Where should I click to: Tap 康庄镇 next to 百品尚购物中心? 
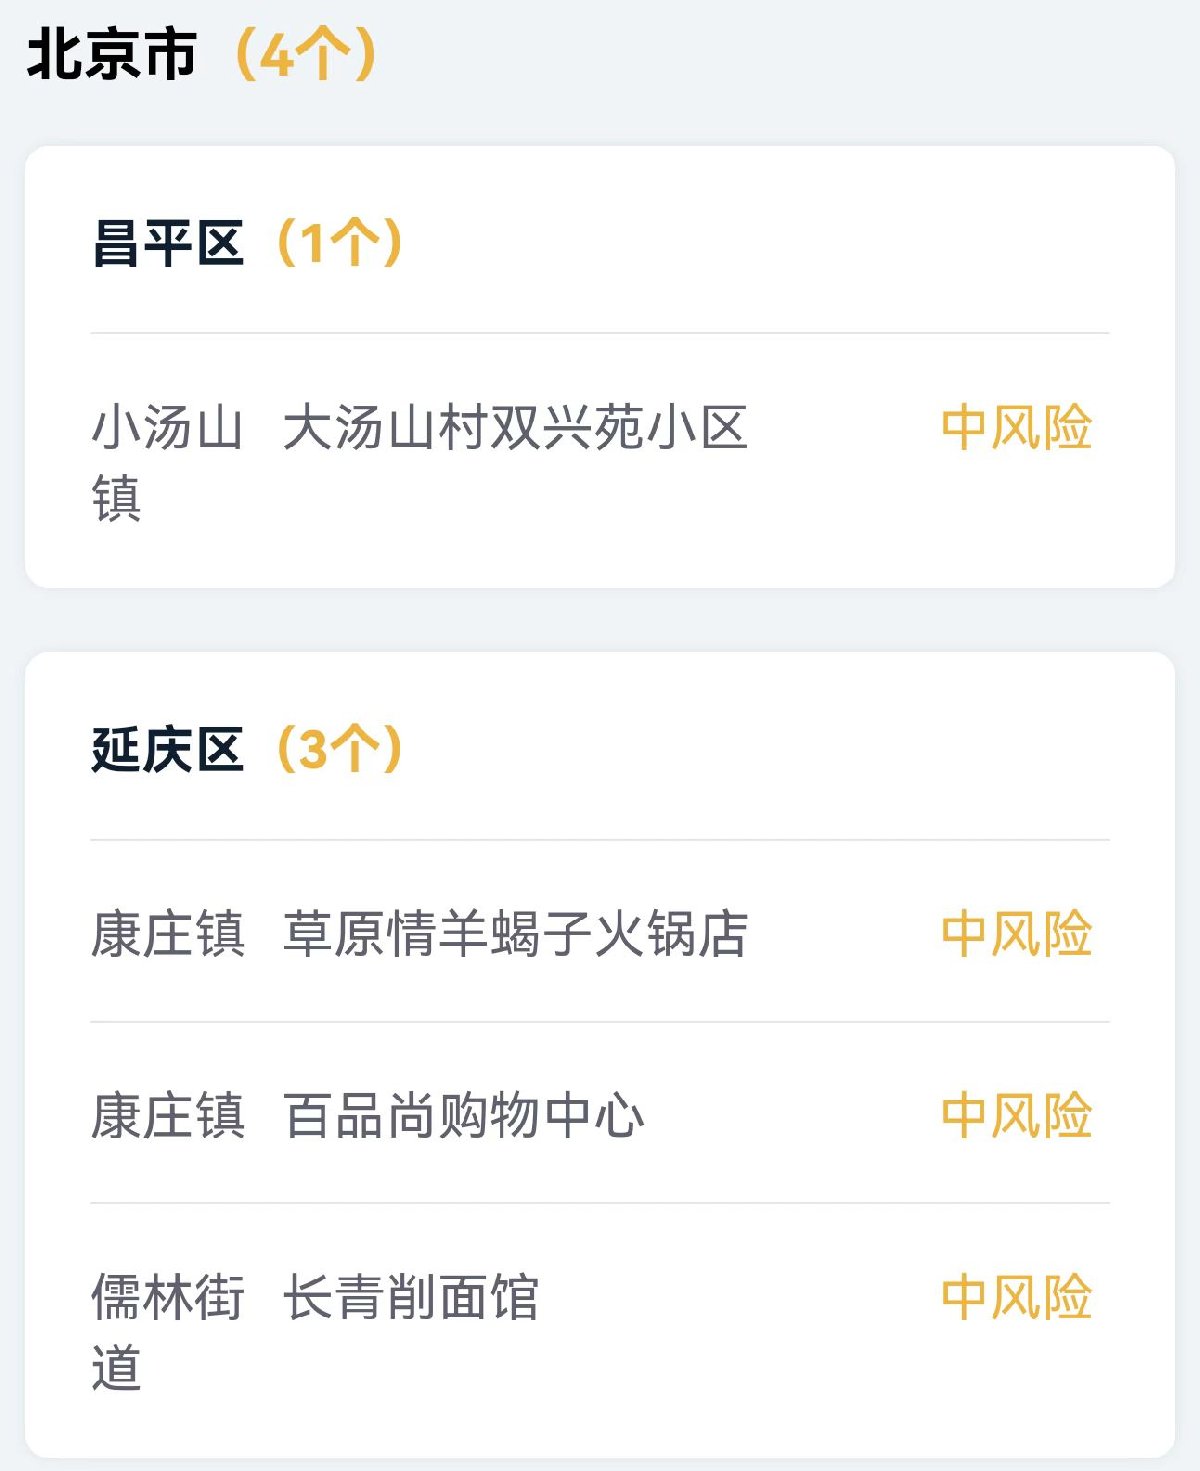[168, 1115]
